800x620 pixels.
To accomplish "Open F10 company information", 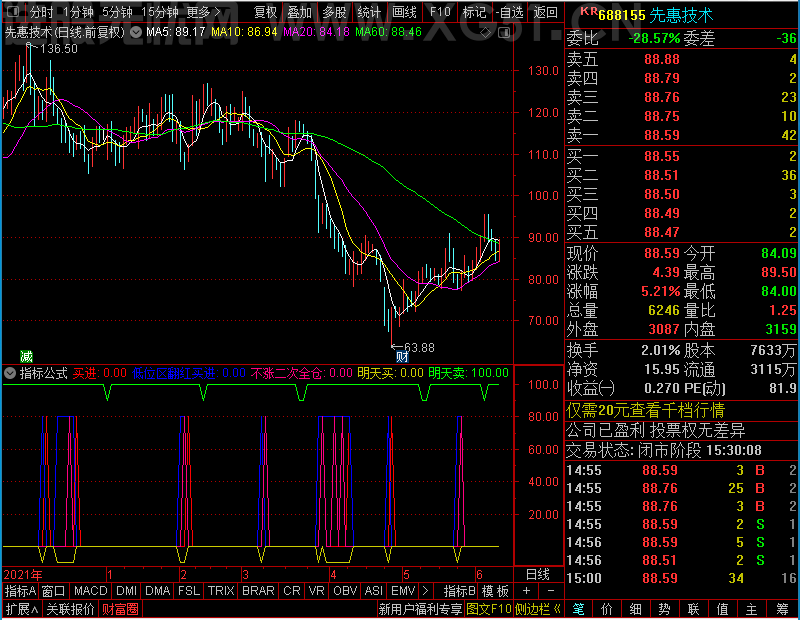I will [440, 12].
